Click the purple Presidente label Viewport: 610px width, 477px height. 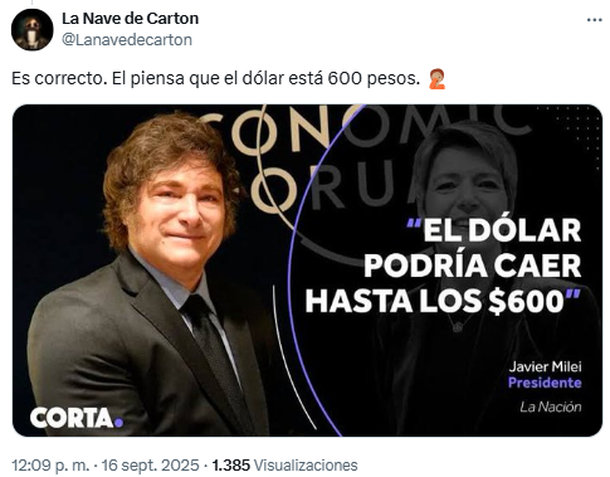coord(545,383)
